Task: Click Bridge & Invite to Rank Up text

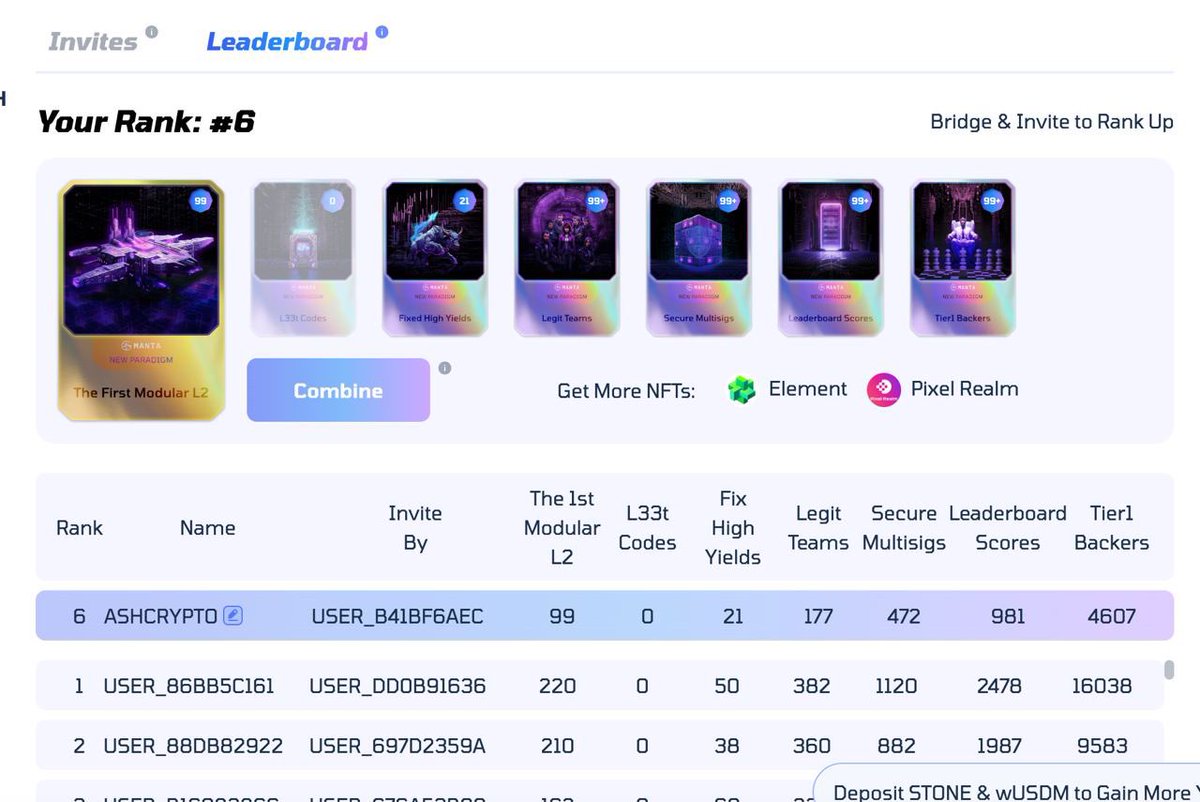Action: [x=1052, y=122]
